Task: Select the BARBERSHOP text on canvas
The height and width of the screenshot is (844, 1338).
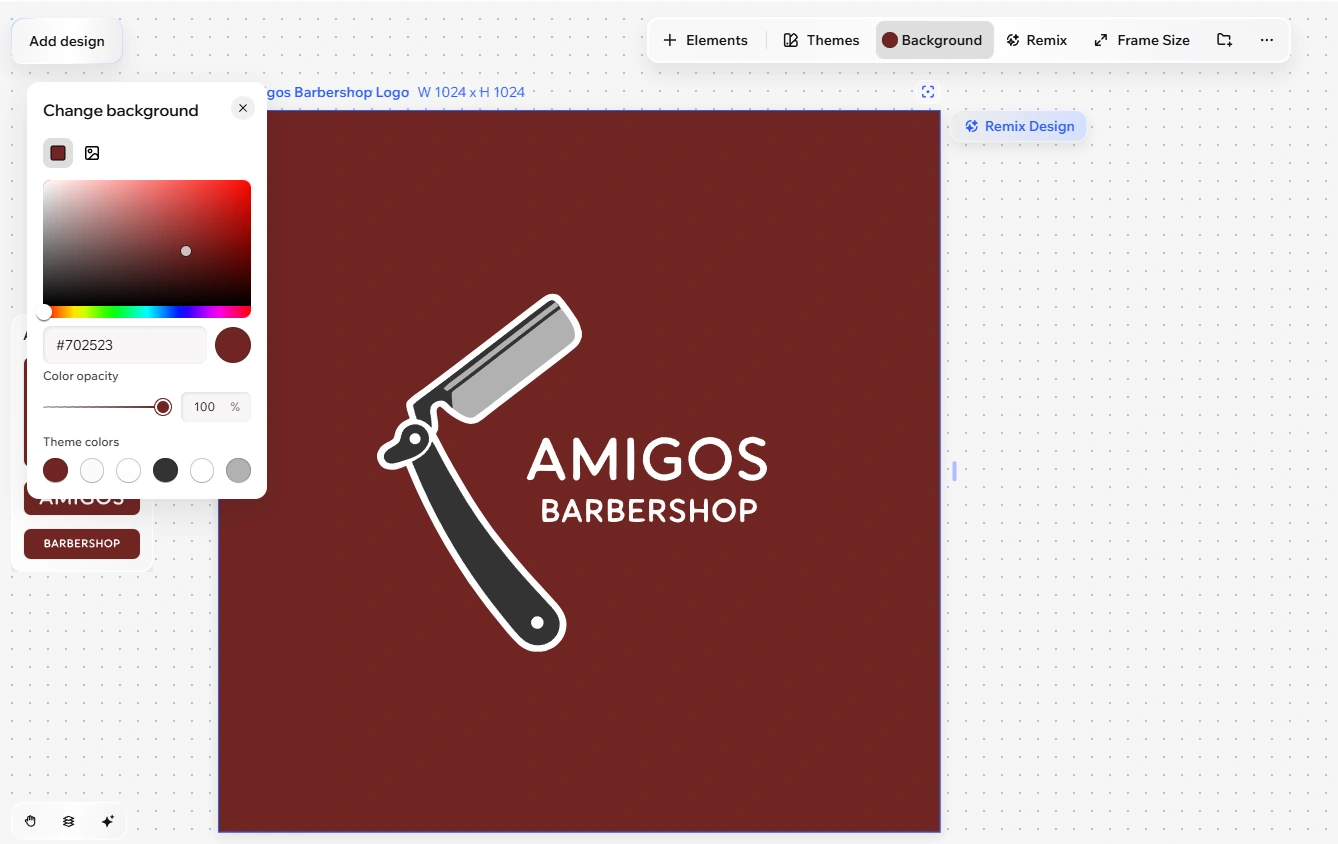Action: (x=649, y=511)
